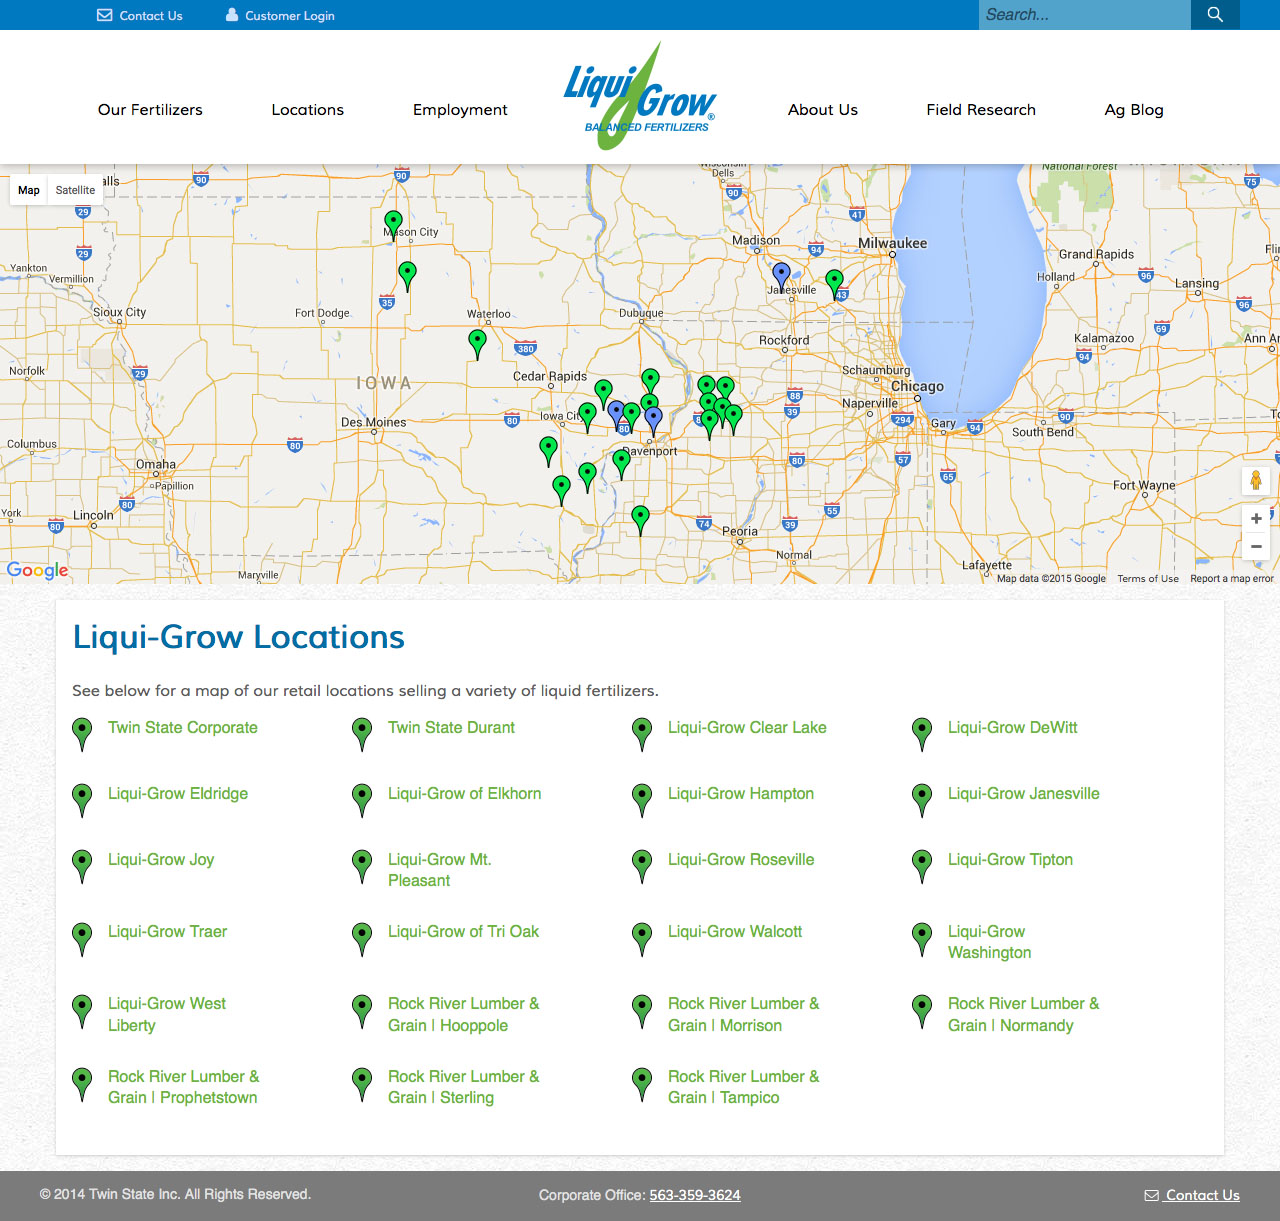Click the pin icon beside Liqui-Grow DeWitt
The width and height of the screenshot is (1280, 1221).
tap(923, 734)
